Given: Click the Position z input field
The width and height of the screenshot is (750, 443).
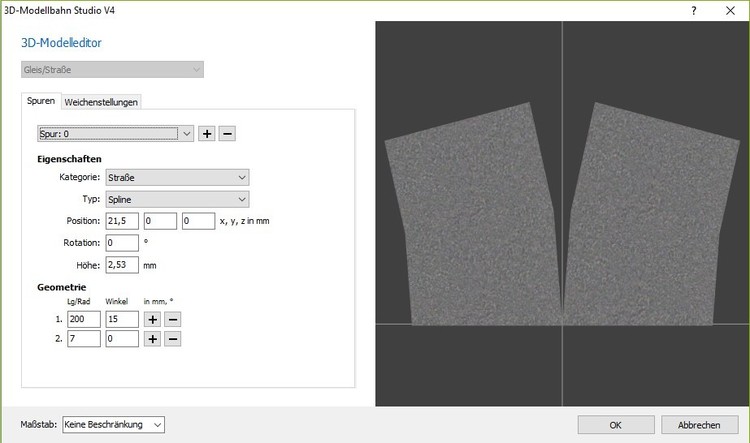Looking at the screenshot, I should (199, 221).
